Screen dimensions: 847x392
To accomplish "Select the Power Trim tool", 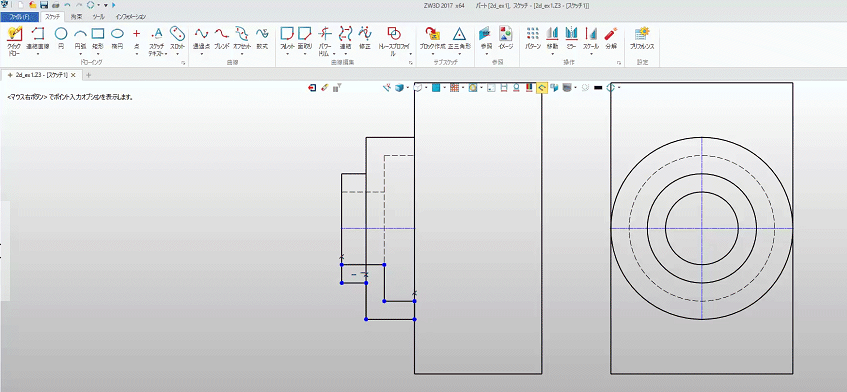I will [x=325, y=40].
